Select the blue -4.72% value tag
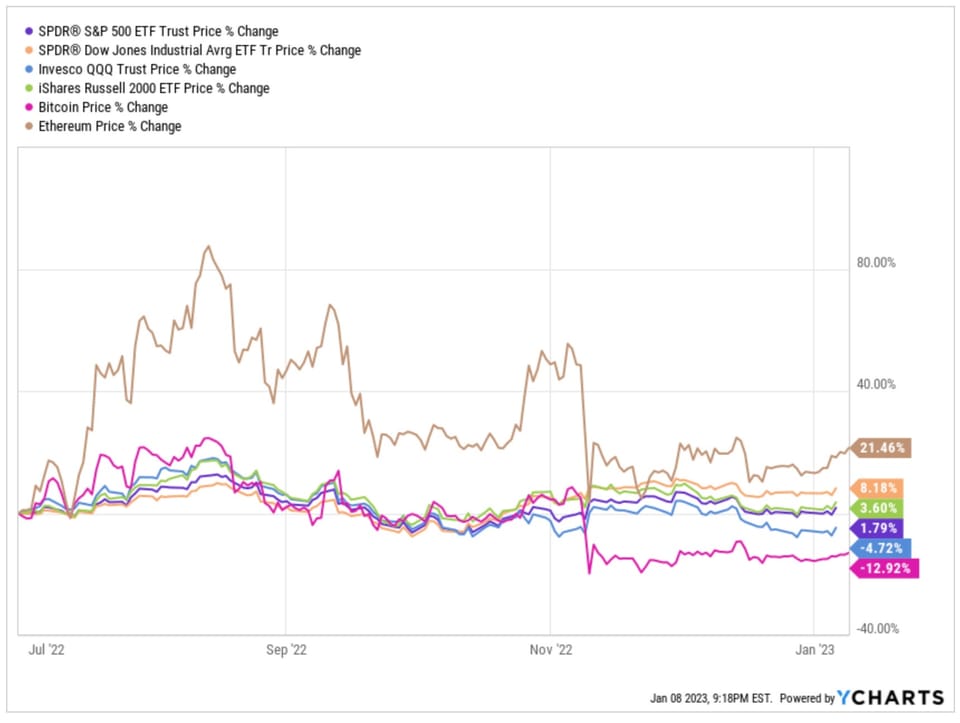Screen dimensions: 960x723 [878, 548]
